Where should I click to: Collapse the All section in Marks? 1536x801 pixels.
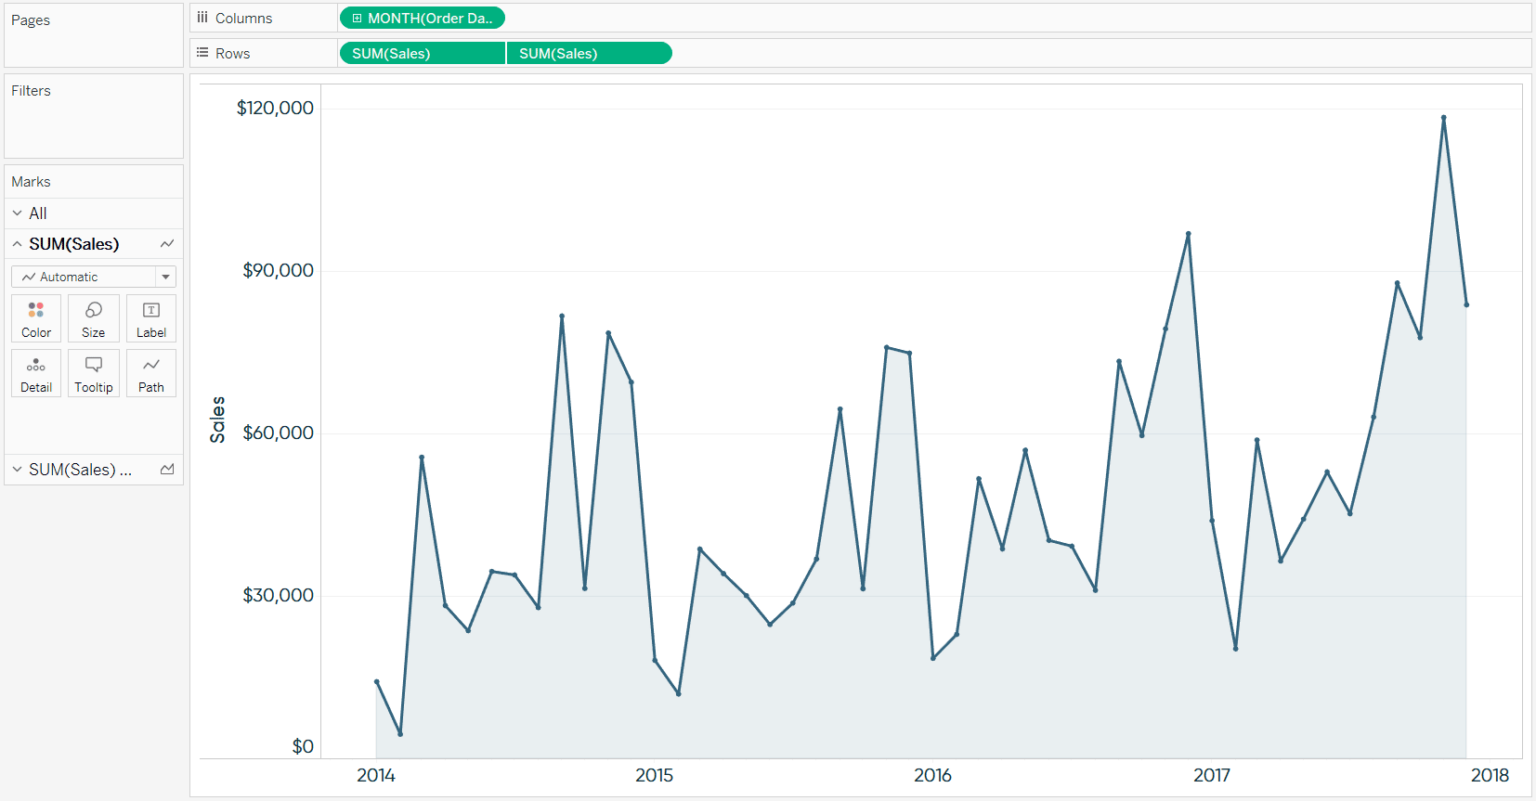(16, 213)
